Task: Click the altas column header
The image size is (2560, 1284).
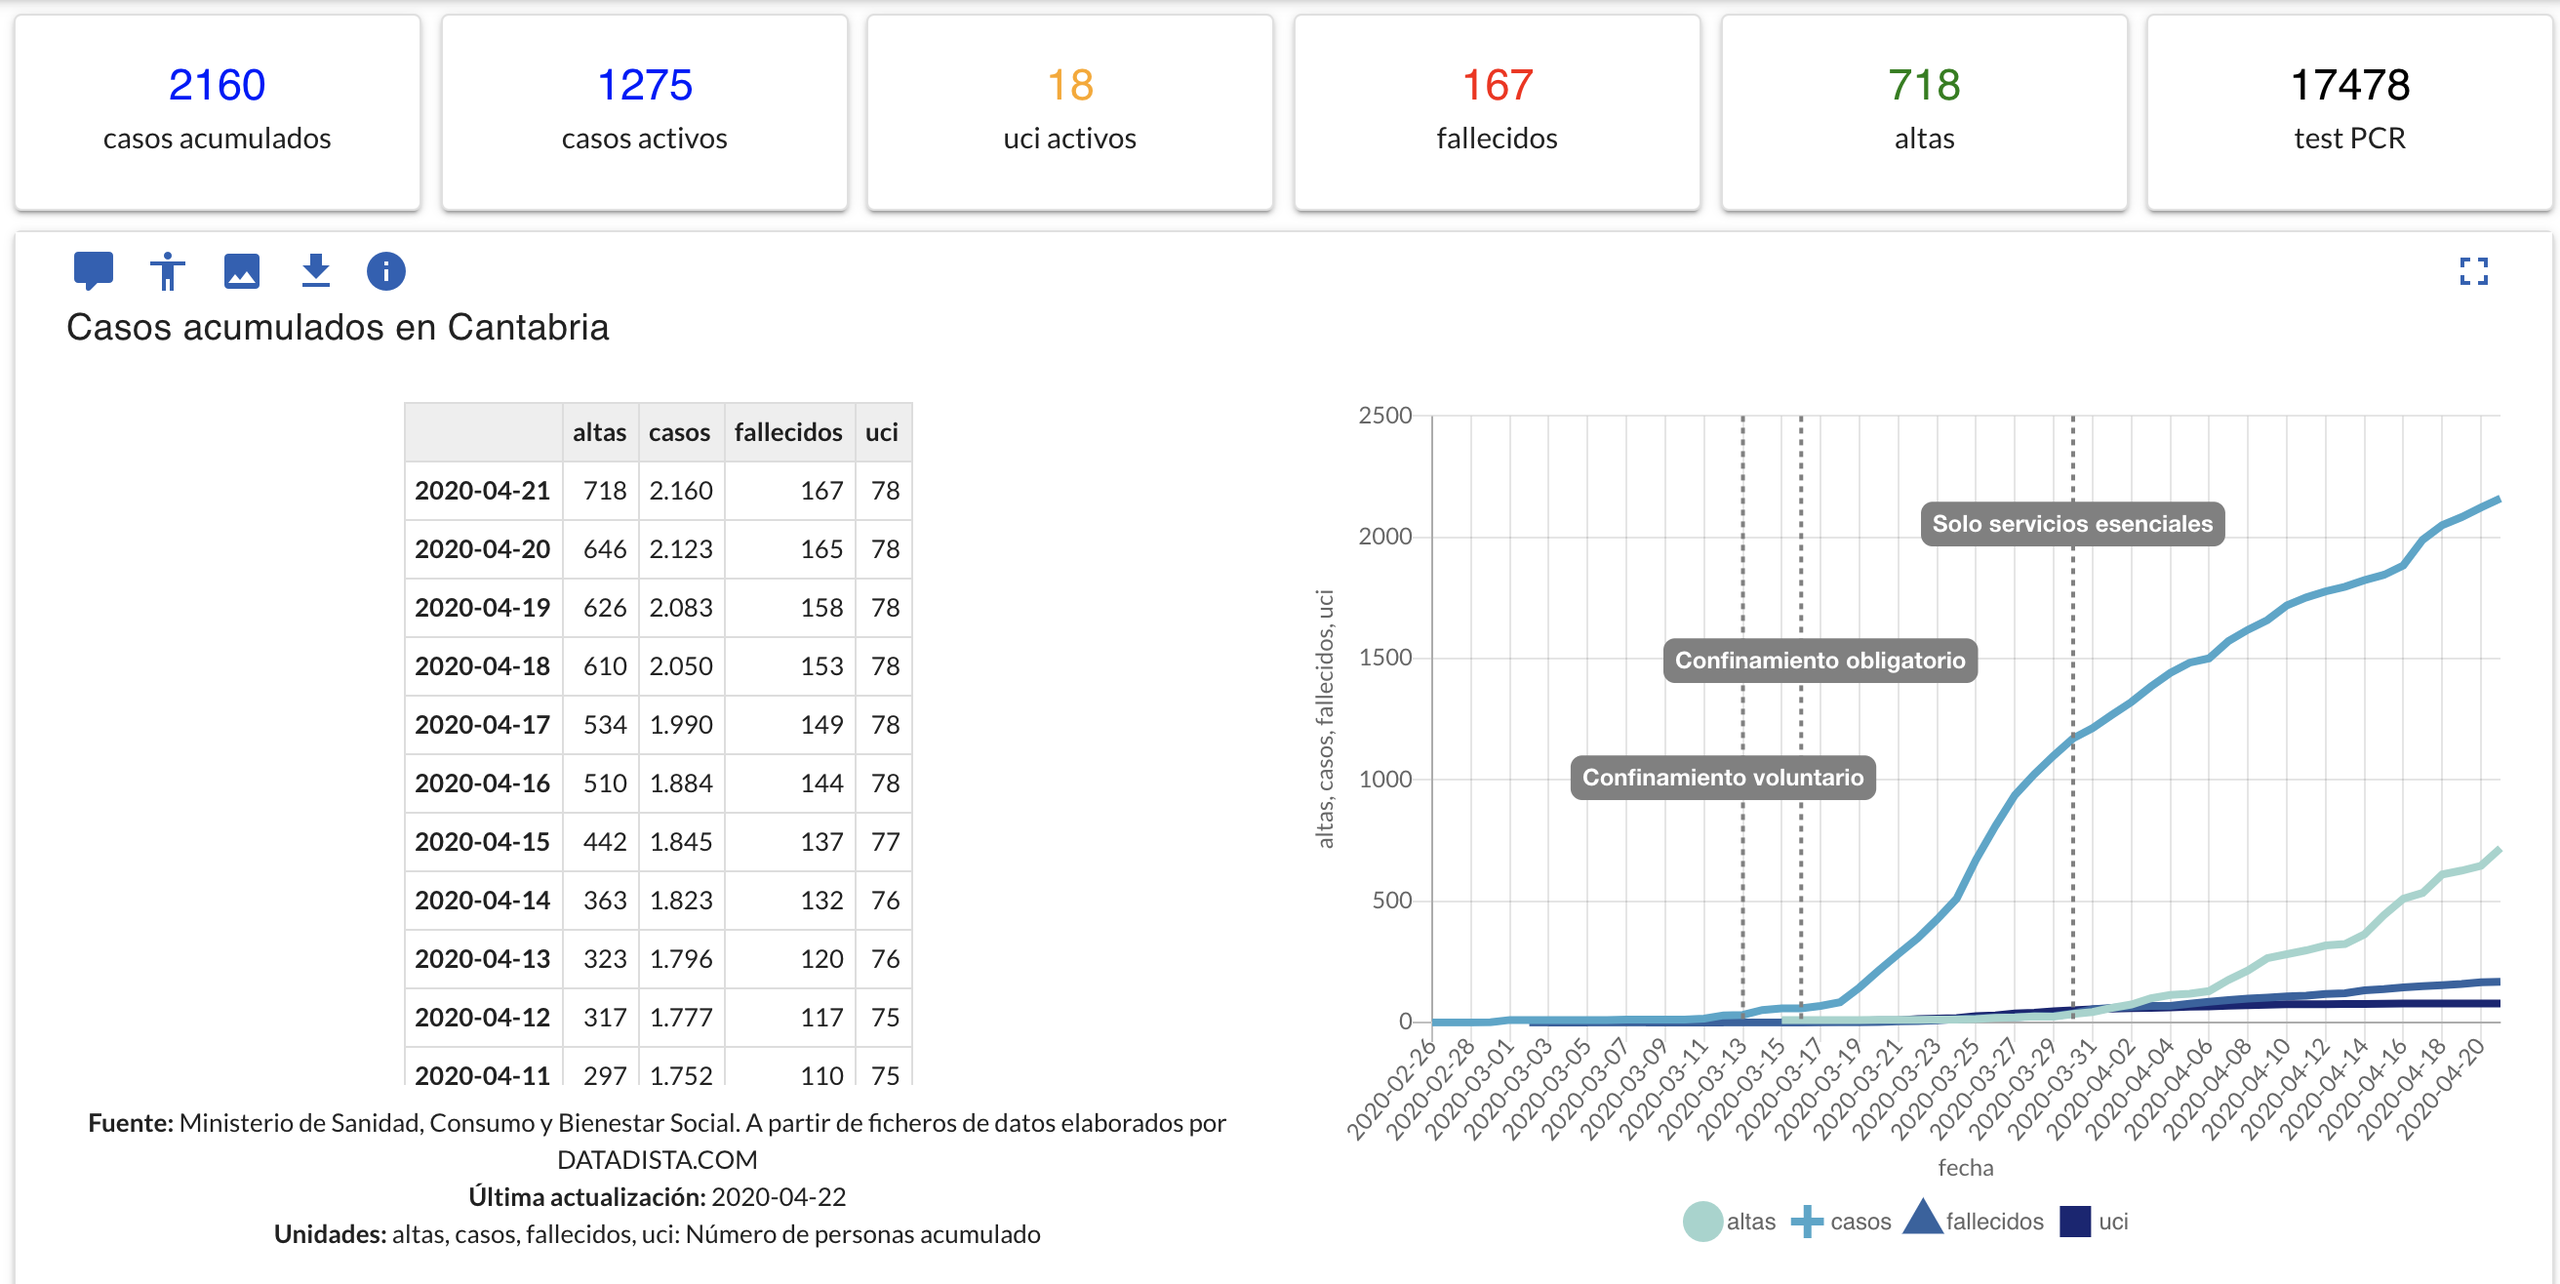Action: pos(599,432)
